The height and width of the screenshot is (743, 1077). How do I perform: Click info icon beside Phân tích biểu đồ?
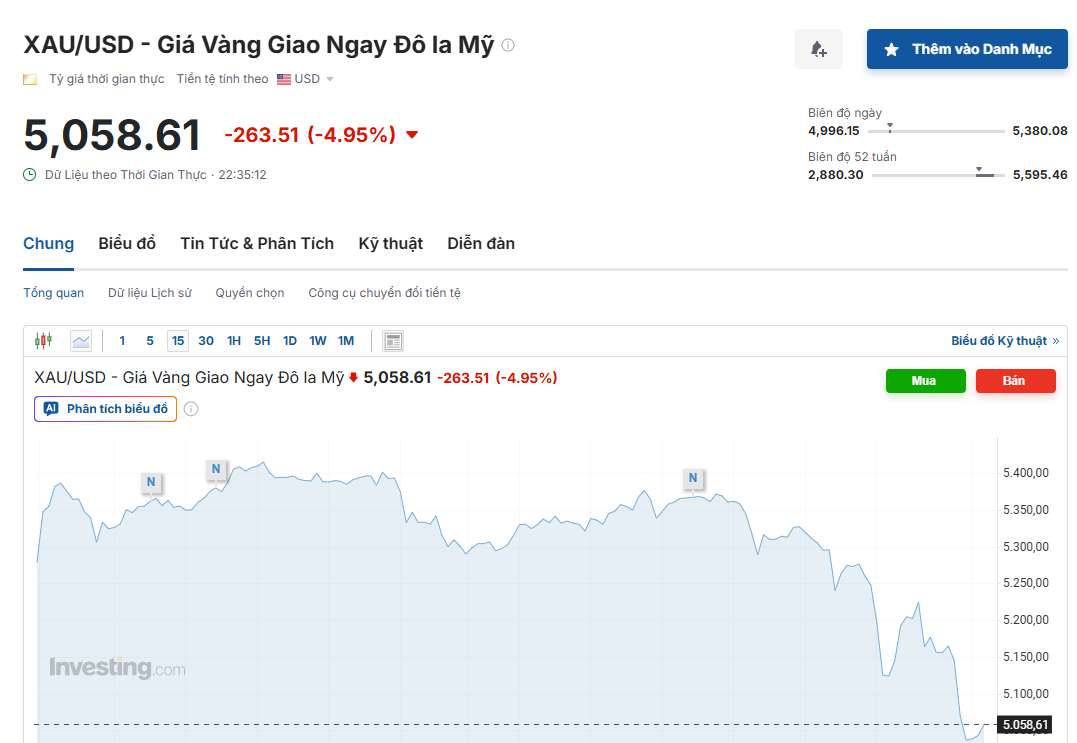(x=191, y=409)
